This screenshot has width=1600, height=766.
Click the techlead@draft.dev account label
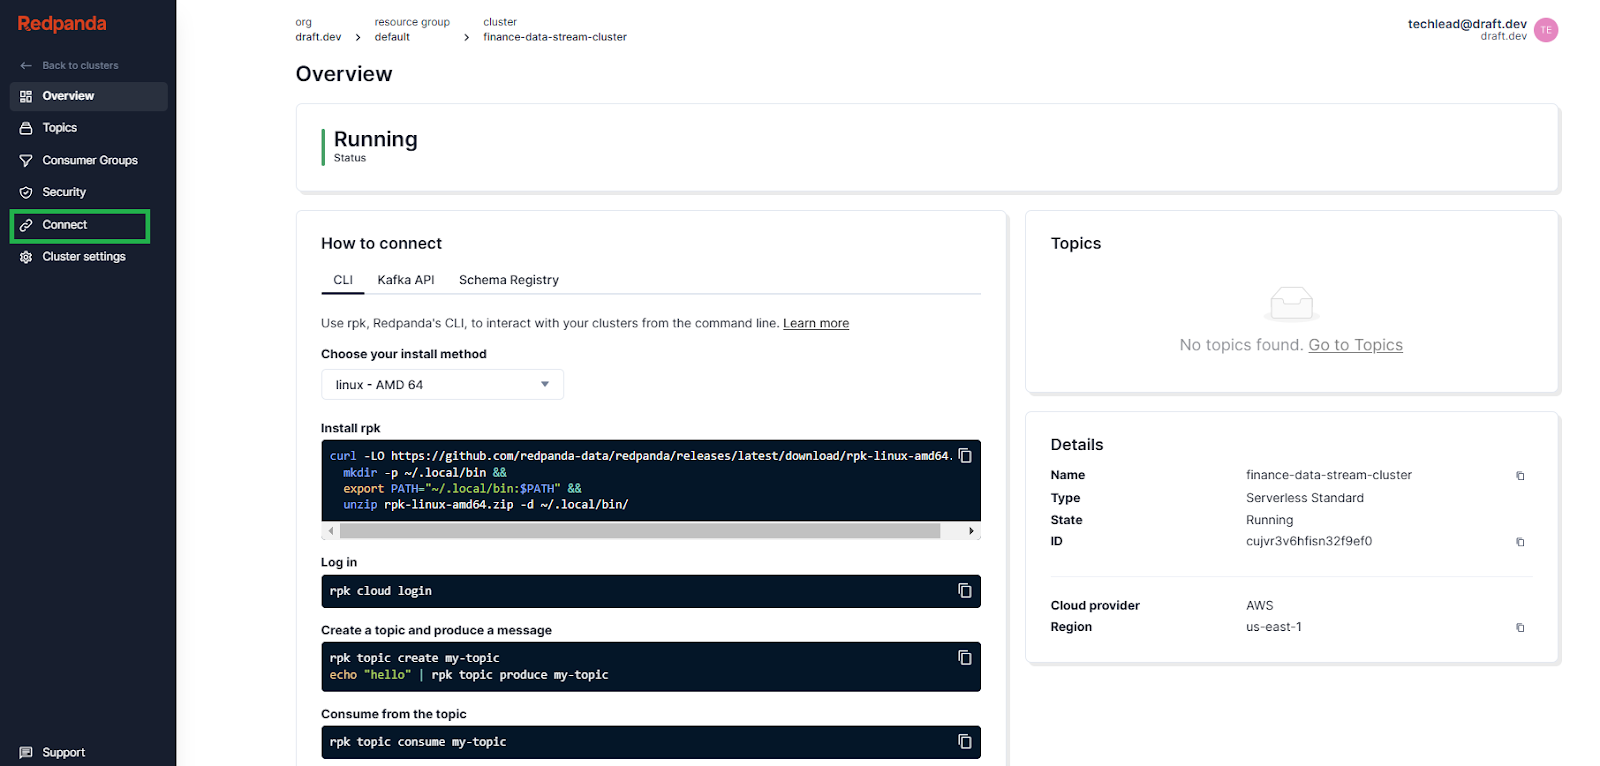[1467, 24]
